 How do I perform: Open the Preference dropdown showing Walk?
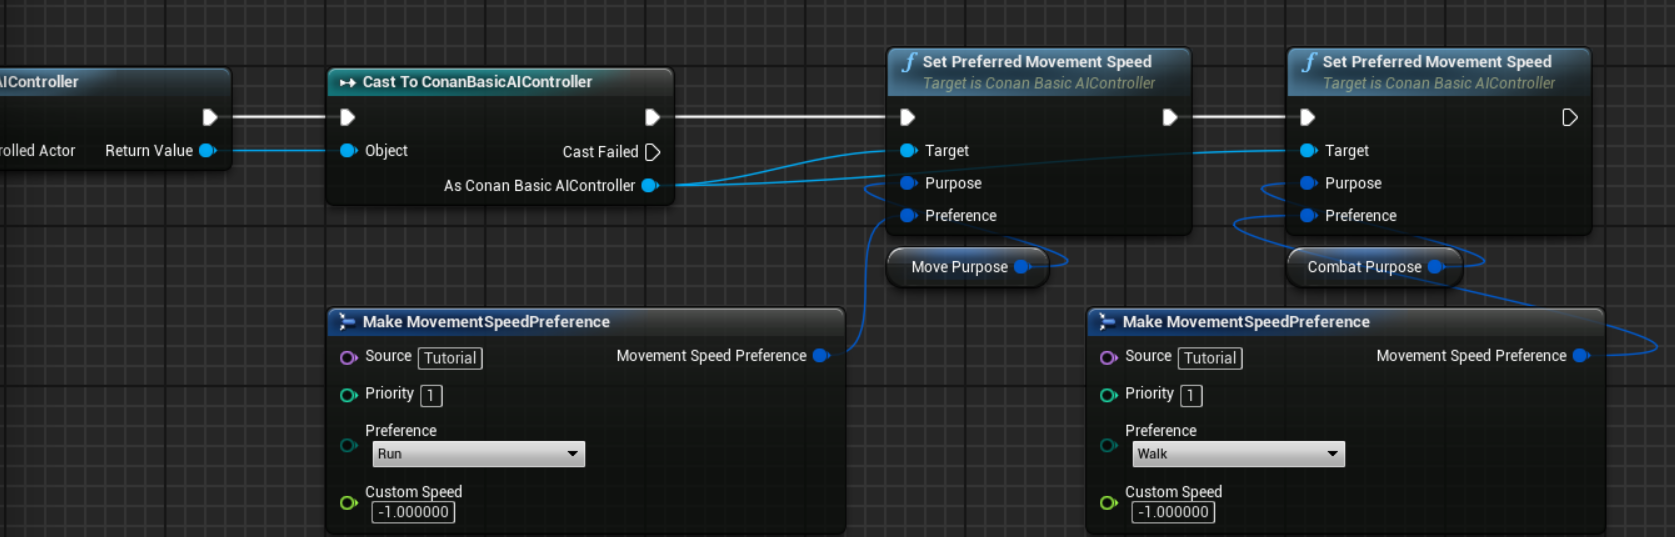point(1238,454)
